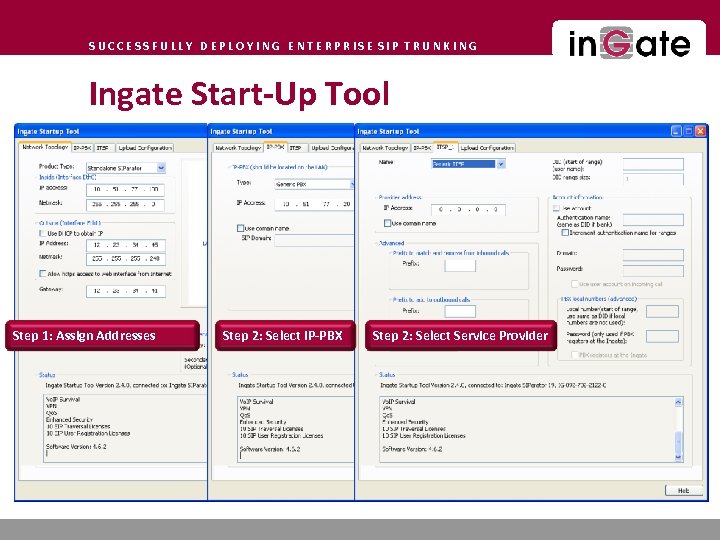The width and height of the screenshot is (720, 540).
Task: Toggle Use DHCP to obtain IP checkbox
Action: (42, 233)
